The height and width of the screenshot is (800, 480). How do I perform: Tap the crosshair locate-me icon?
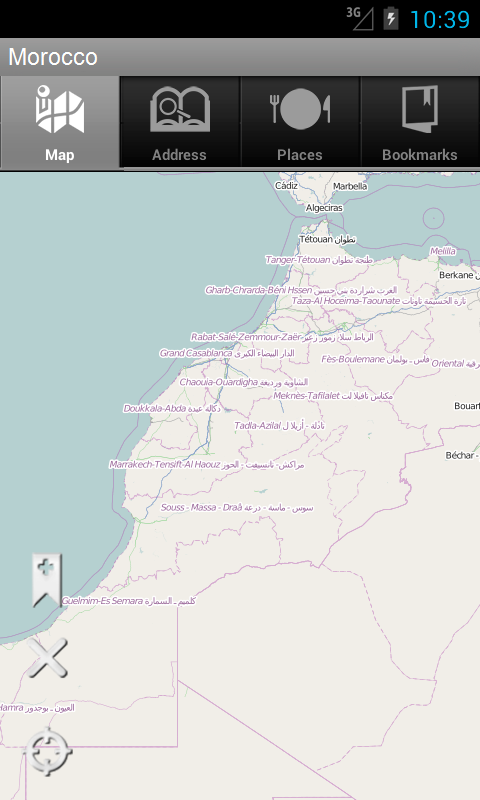point(48,752)
